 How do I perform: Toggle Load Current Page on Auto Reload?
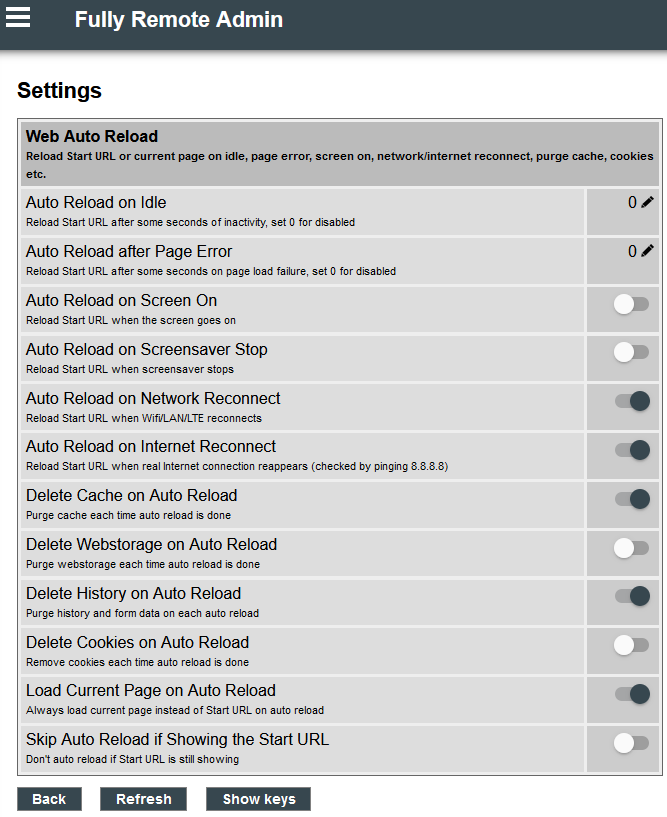[632, 694]
